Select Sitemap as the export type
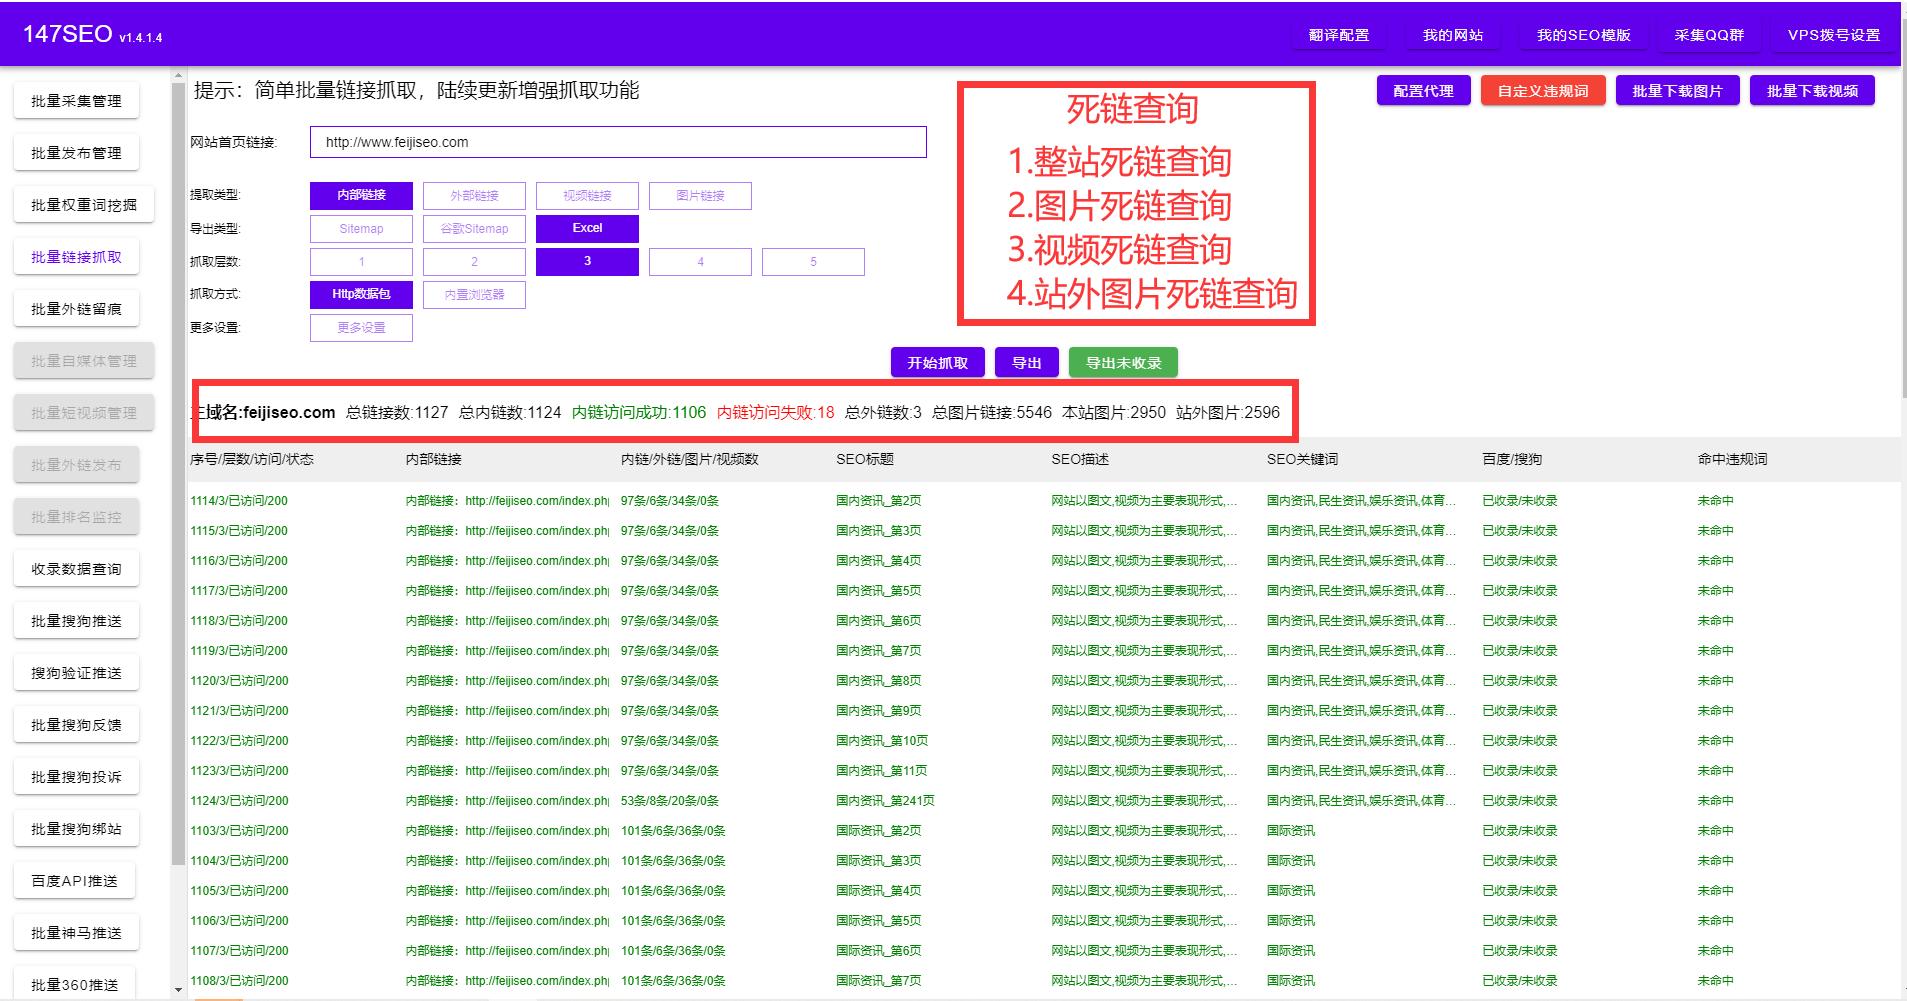 pyautogui.click(x=361, y=228)
